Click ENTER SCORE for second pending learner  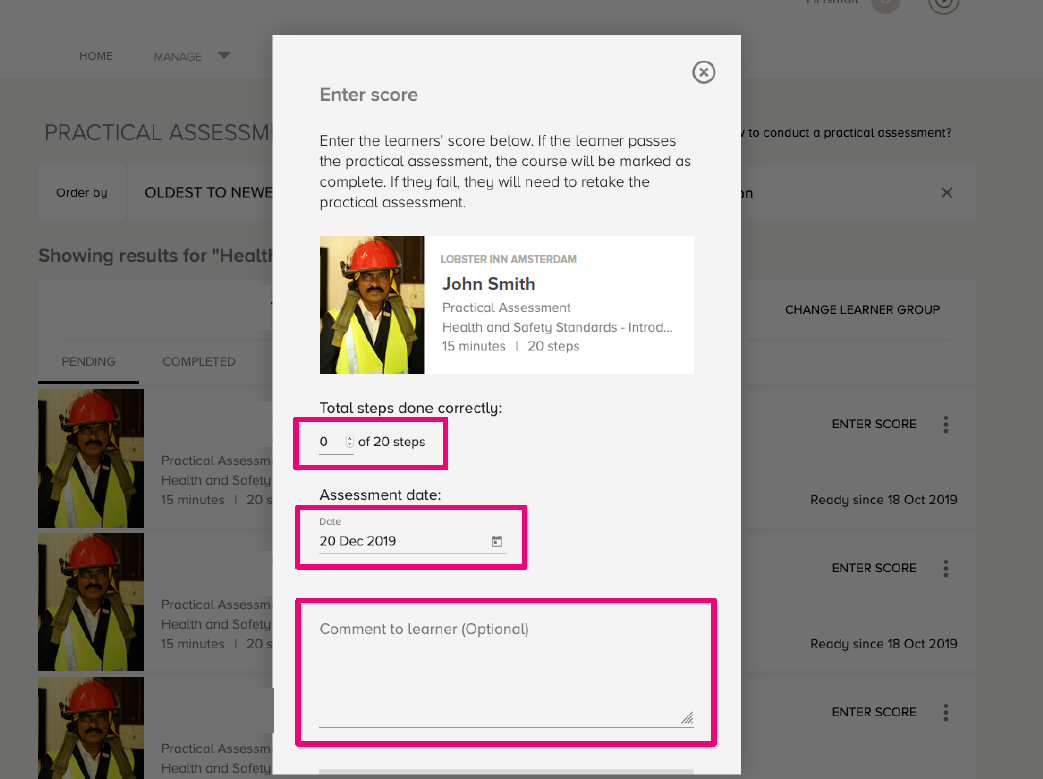pos(874,568)
